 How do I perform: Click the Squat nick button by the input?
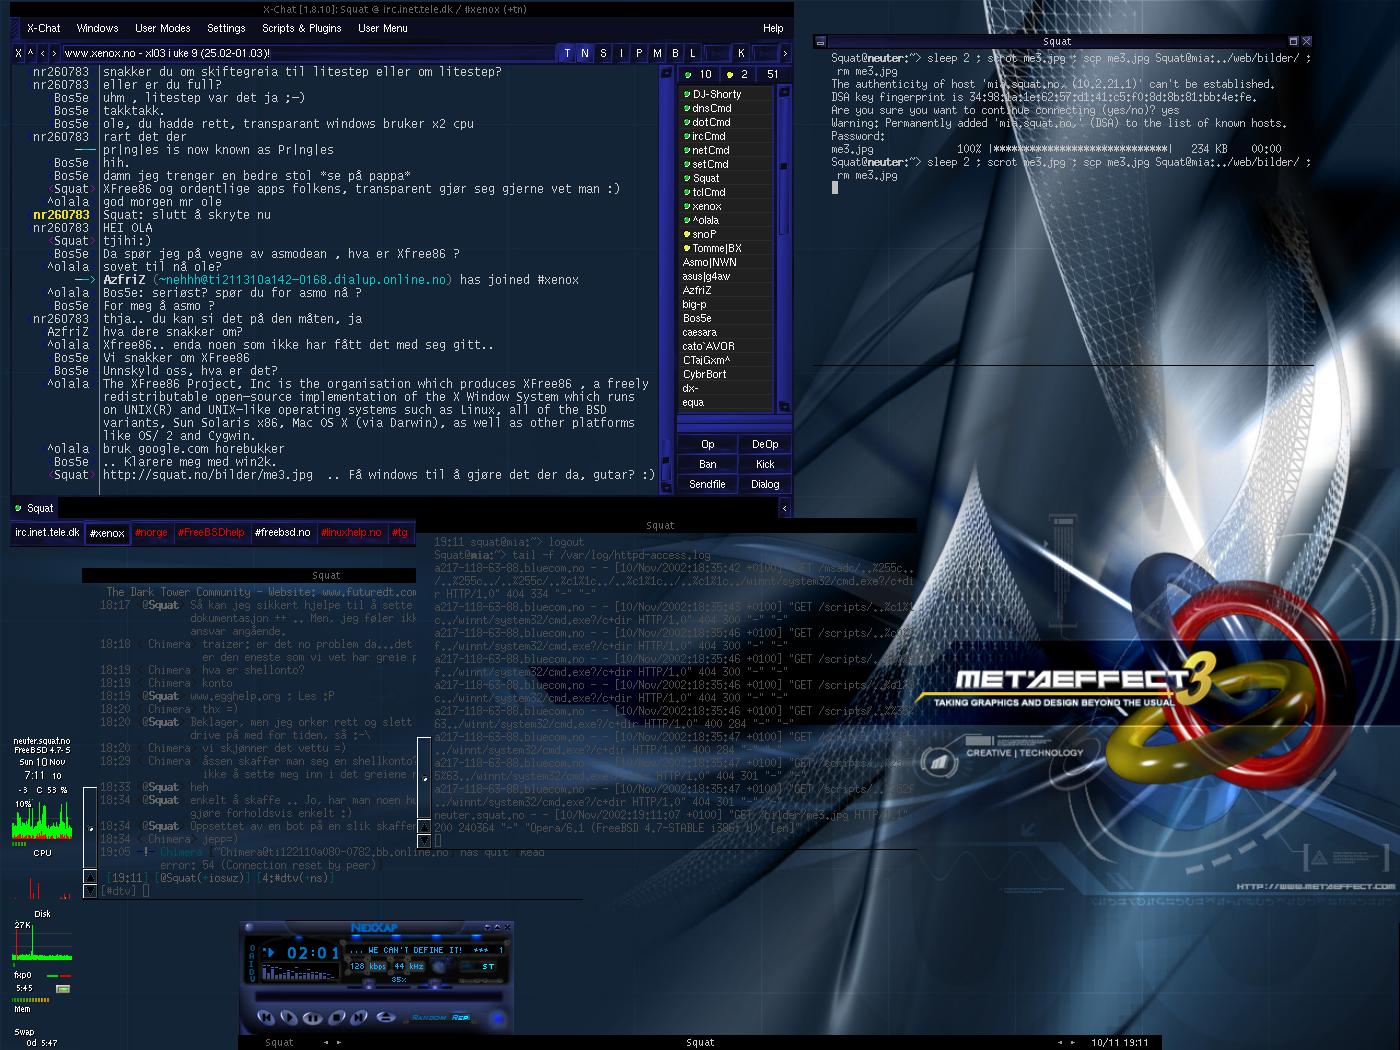tap(34, 508)
